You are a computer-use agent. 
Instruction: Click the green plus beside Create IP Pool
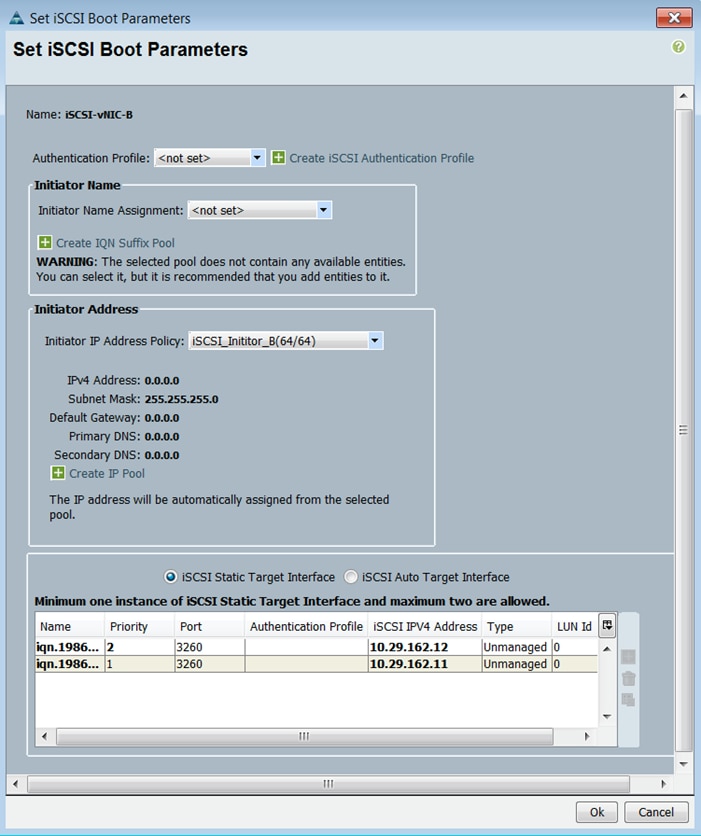pos(58,473)
